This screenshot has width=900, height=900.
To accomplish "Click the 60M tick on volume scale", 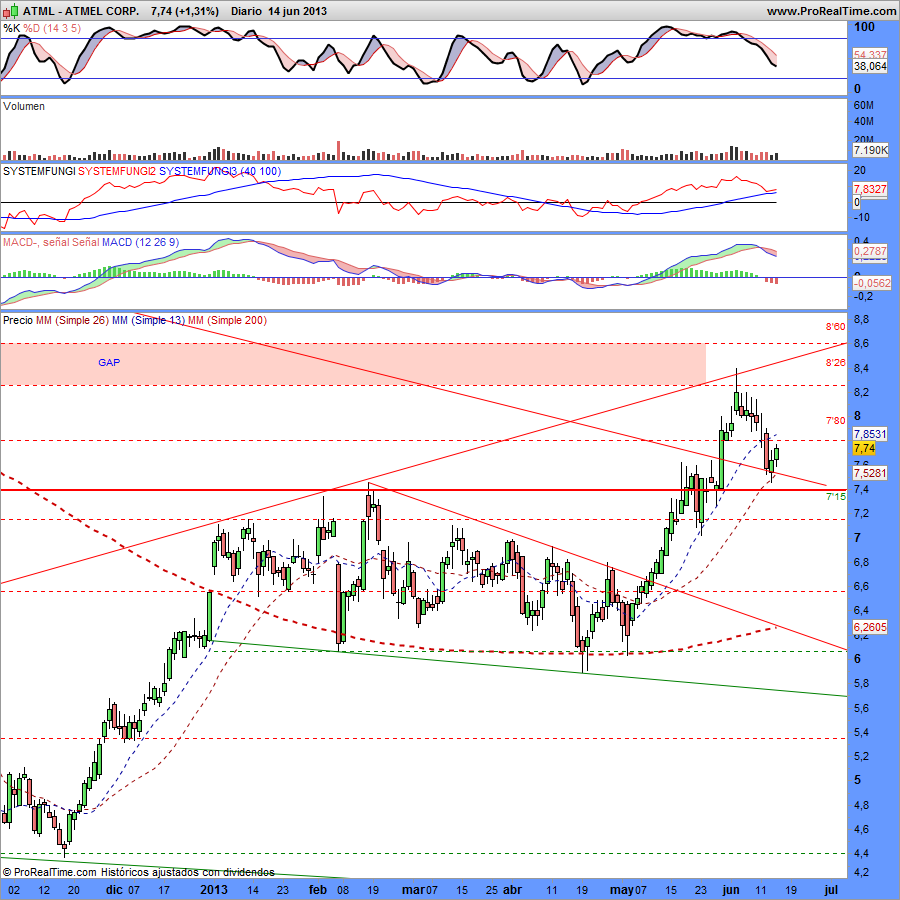I will 863,106.
